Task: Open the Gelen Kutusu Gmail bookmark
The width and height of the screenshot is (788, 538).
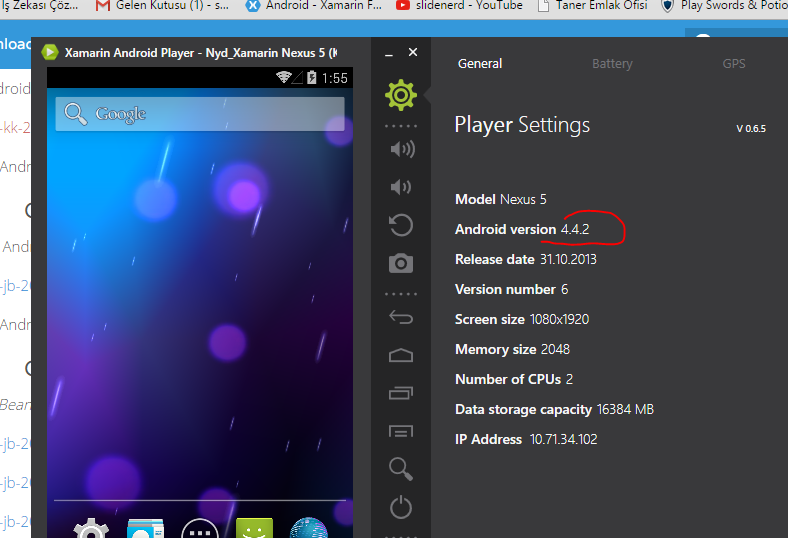Action: (162, 6)
